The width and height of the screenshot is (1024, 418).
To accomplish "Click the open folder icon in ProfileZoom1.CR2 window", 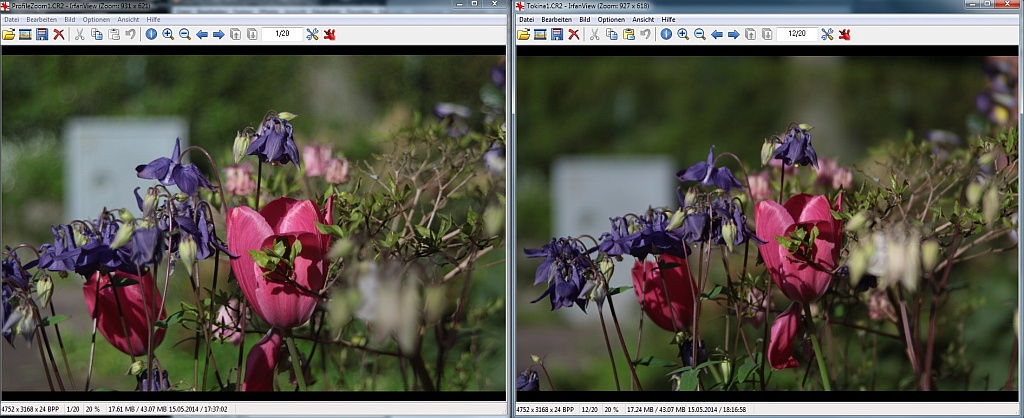I will tap(9, 34).
